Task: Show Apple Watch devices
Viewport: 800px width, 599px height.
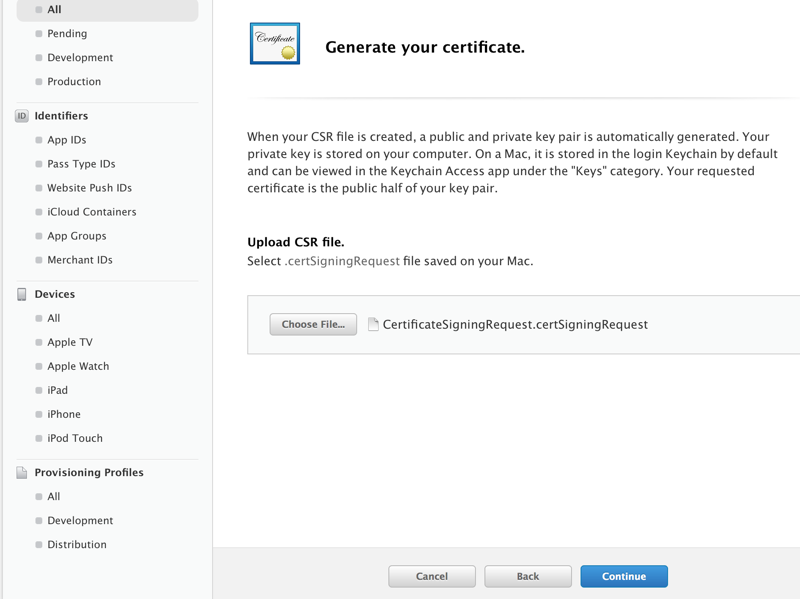Action: (x=78, y=366)
